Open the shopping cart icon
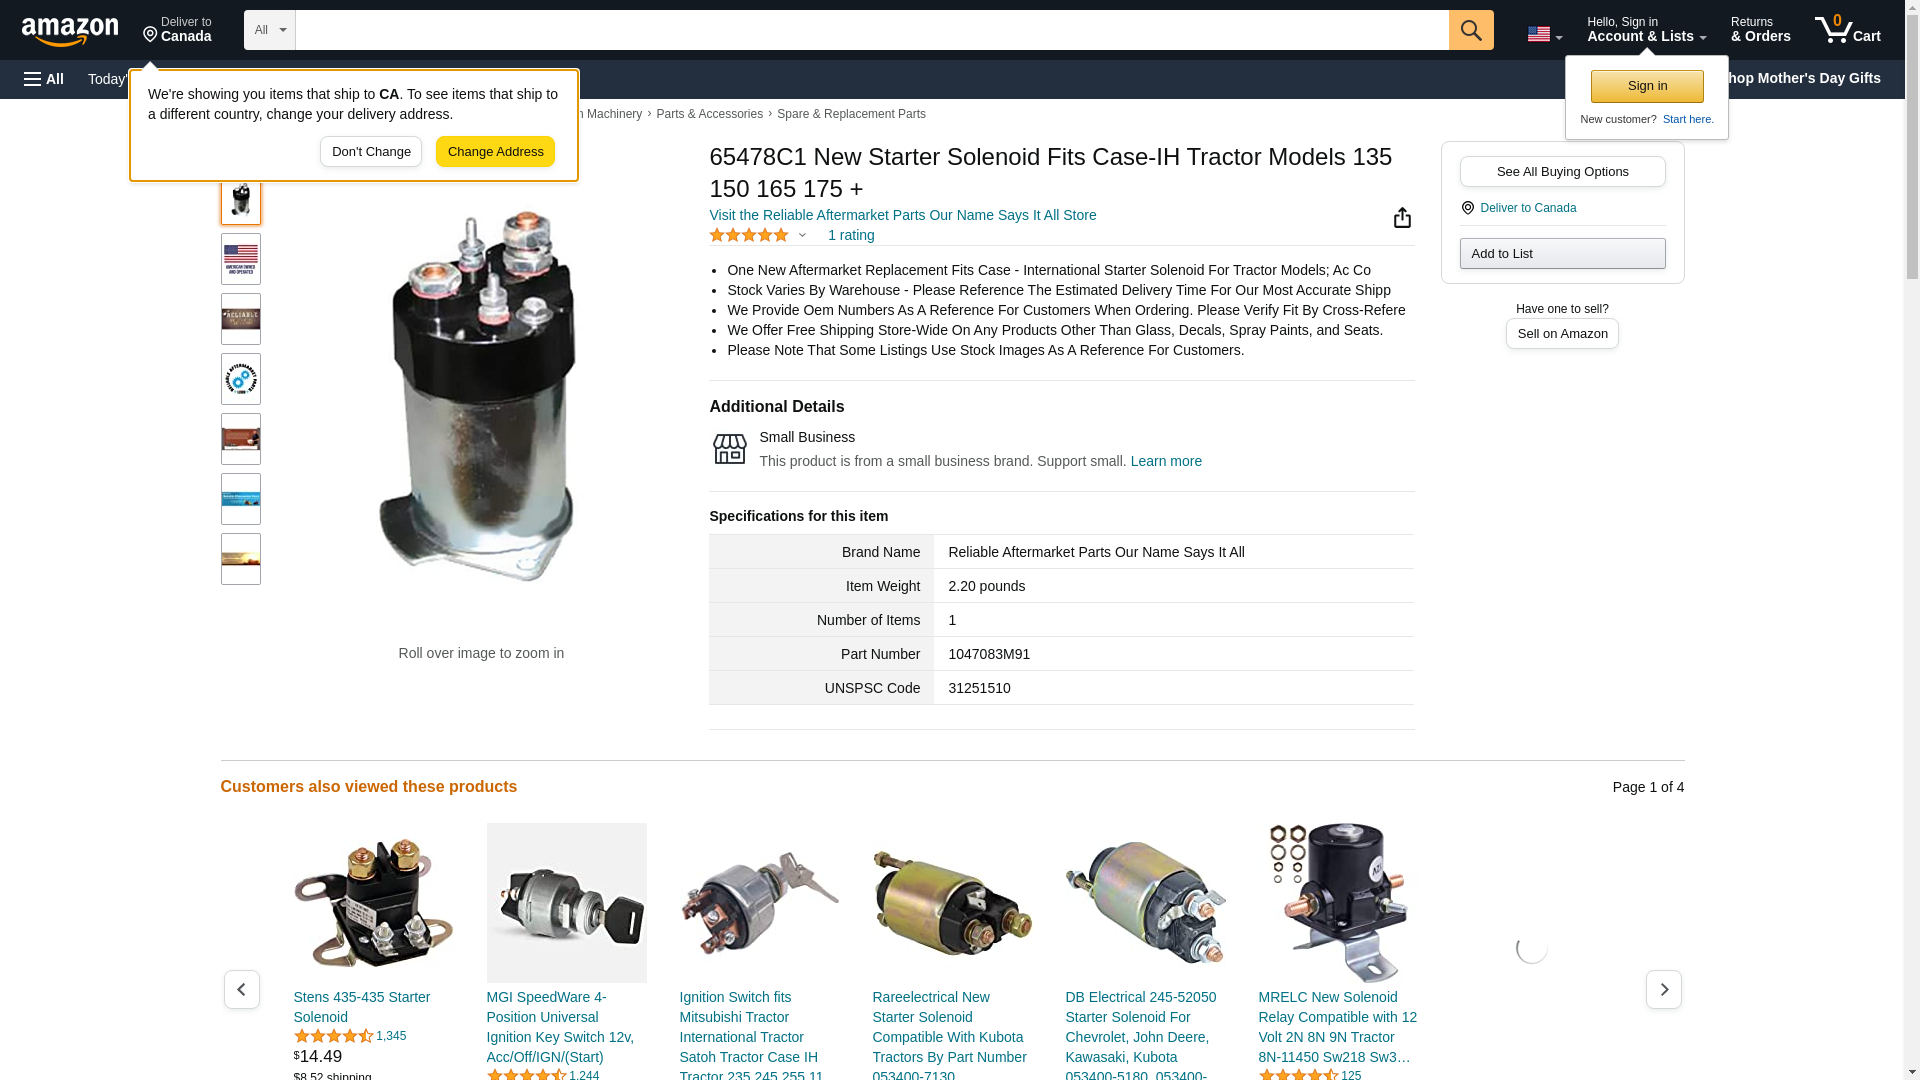The image size is (1920, 1080). [x=1847, y=30]
